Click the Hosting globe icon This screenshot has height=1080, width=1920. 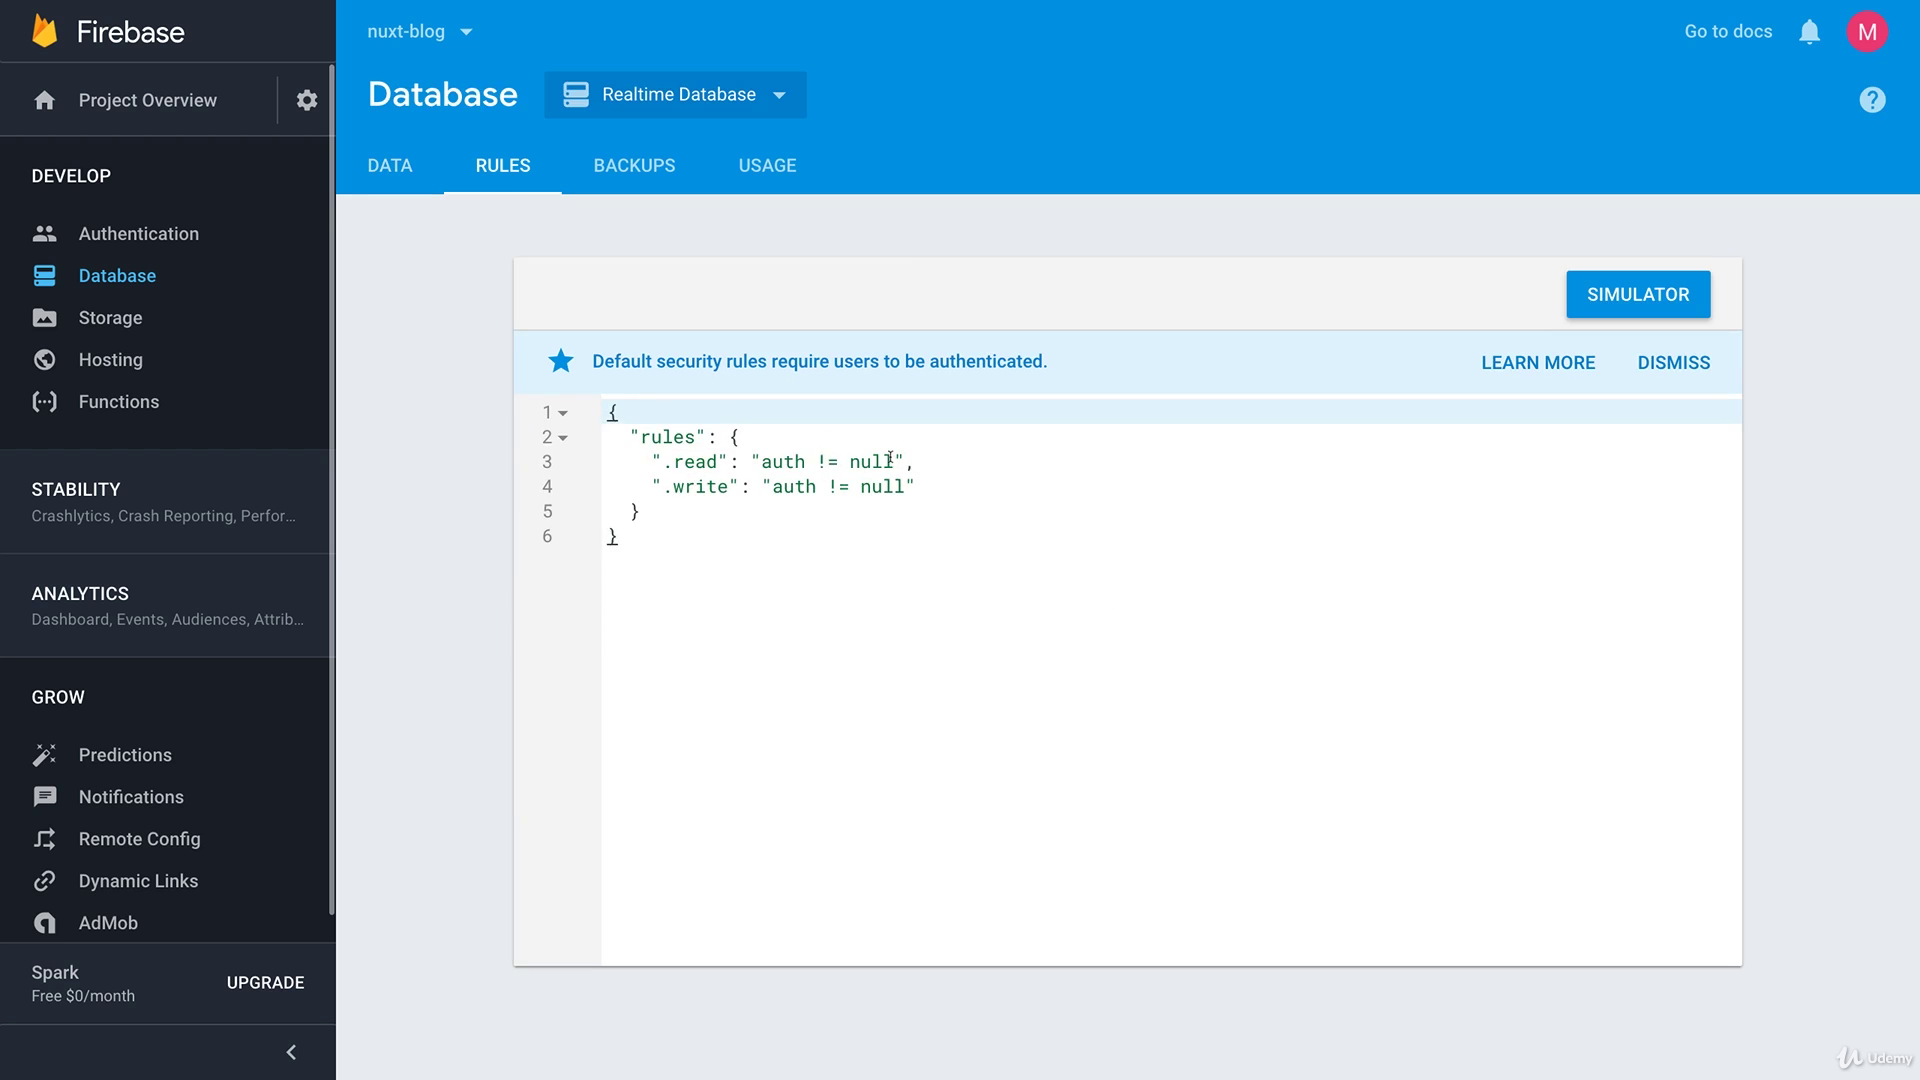(44, 359)
